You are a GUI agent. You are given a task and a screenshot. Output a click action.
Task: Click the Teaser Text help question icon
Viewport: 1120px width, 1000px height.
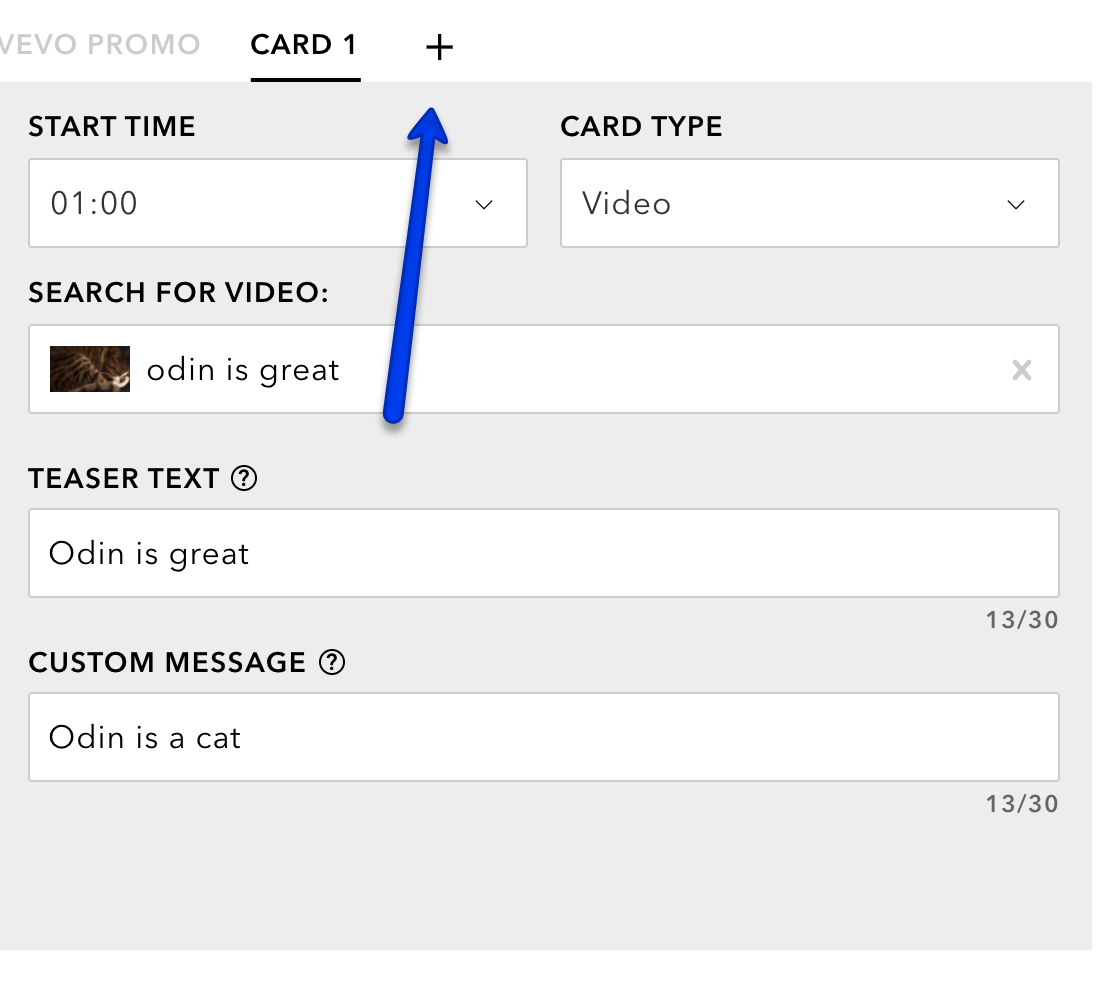[243, 479]
